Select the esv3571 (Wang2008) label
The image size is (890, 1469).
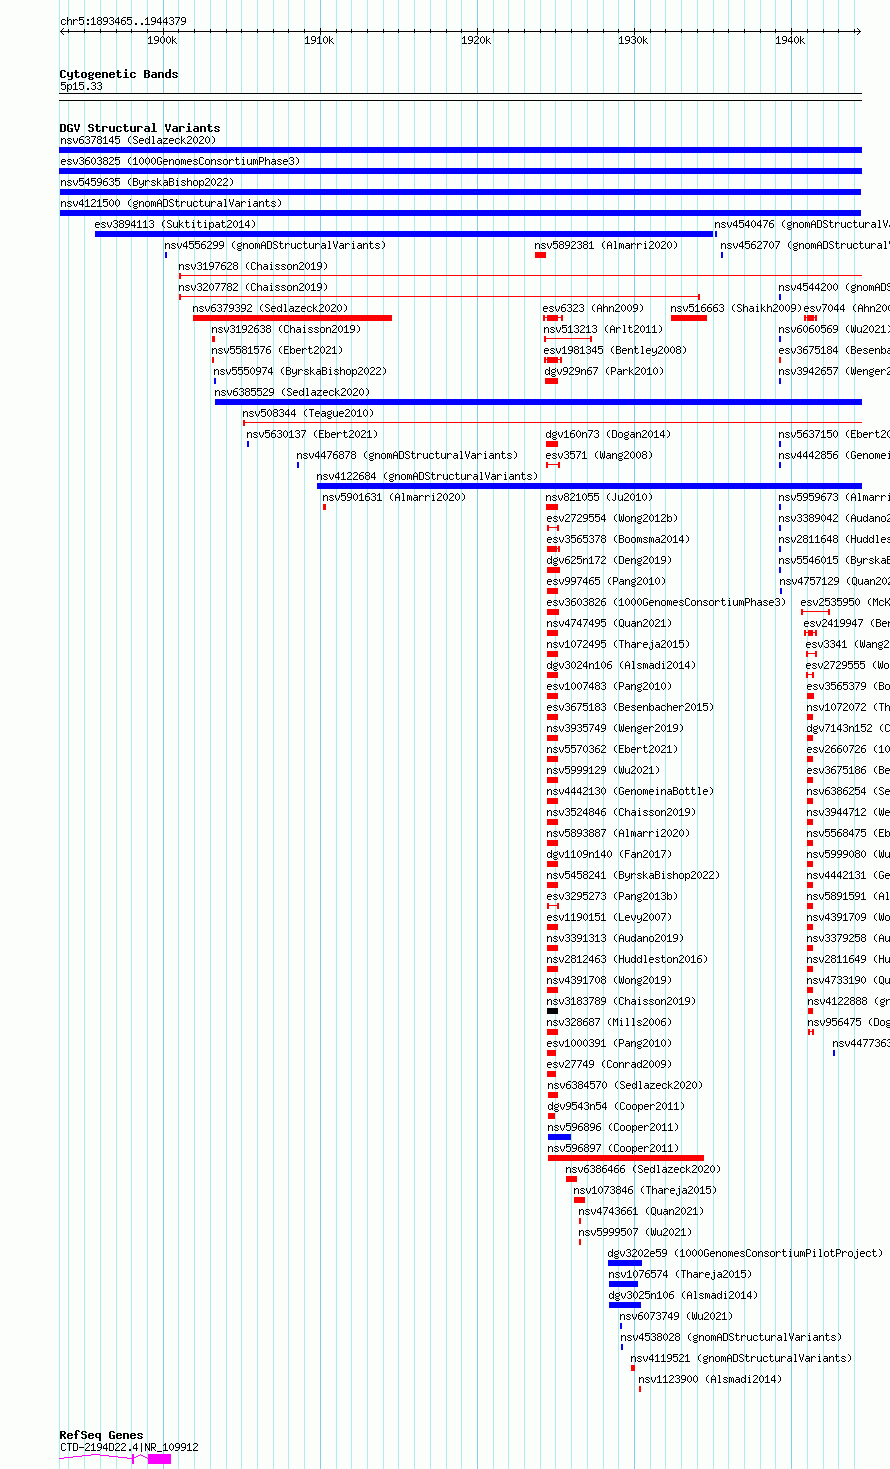click(x=599, y=455)
